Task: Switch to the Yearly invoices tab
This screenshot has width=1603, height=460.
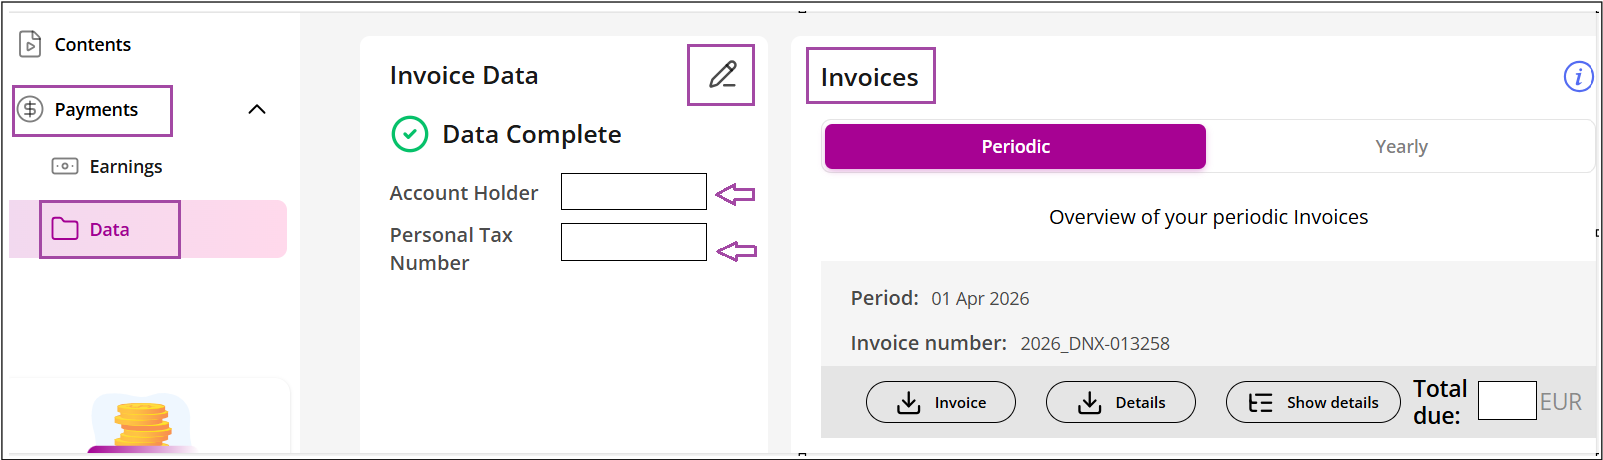Action: point(1401,146)
